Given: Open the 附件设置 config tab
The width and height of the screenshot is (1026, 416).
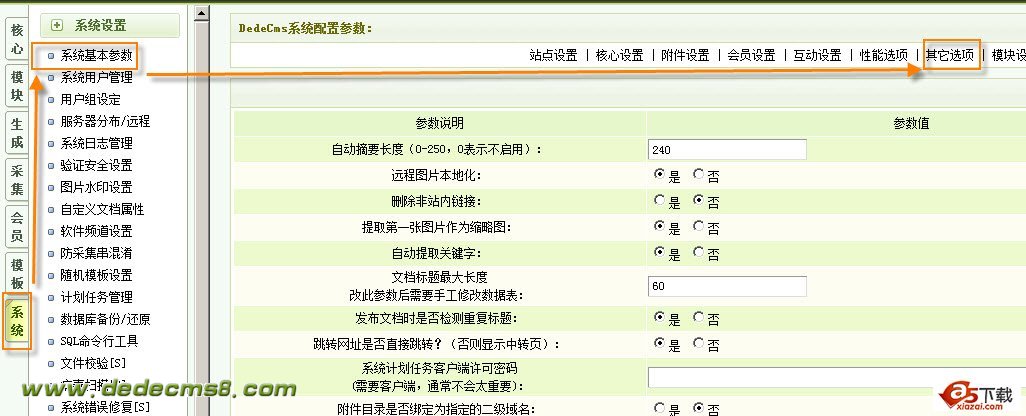Looking at the screenshot, I should [x=685, y=55].
